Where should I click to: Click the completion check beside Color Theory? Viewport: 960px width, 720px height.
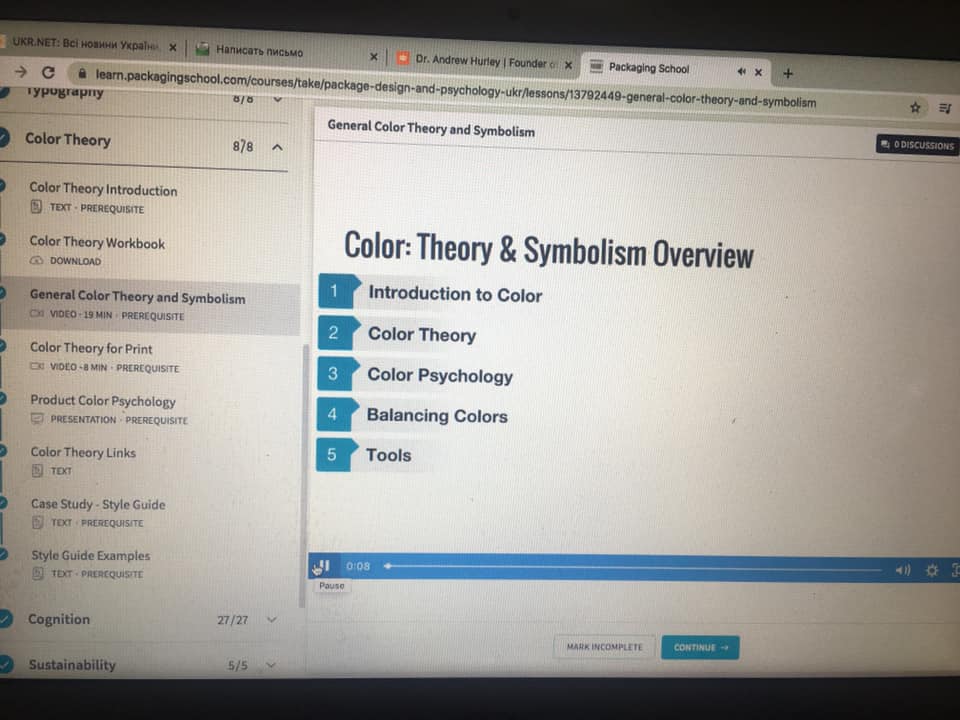(x=4, y=137)
